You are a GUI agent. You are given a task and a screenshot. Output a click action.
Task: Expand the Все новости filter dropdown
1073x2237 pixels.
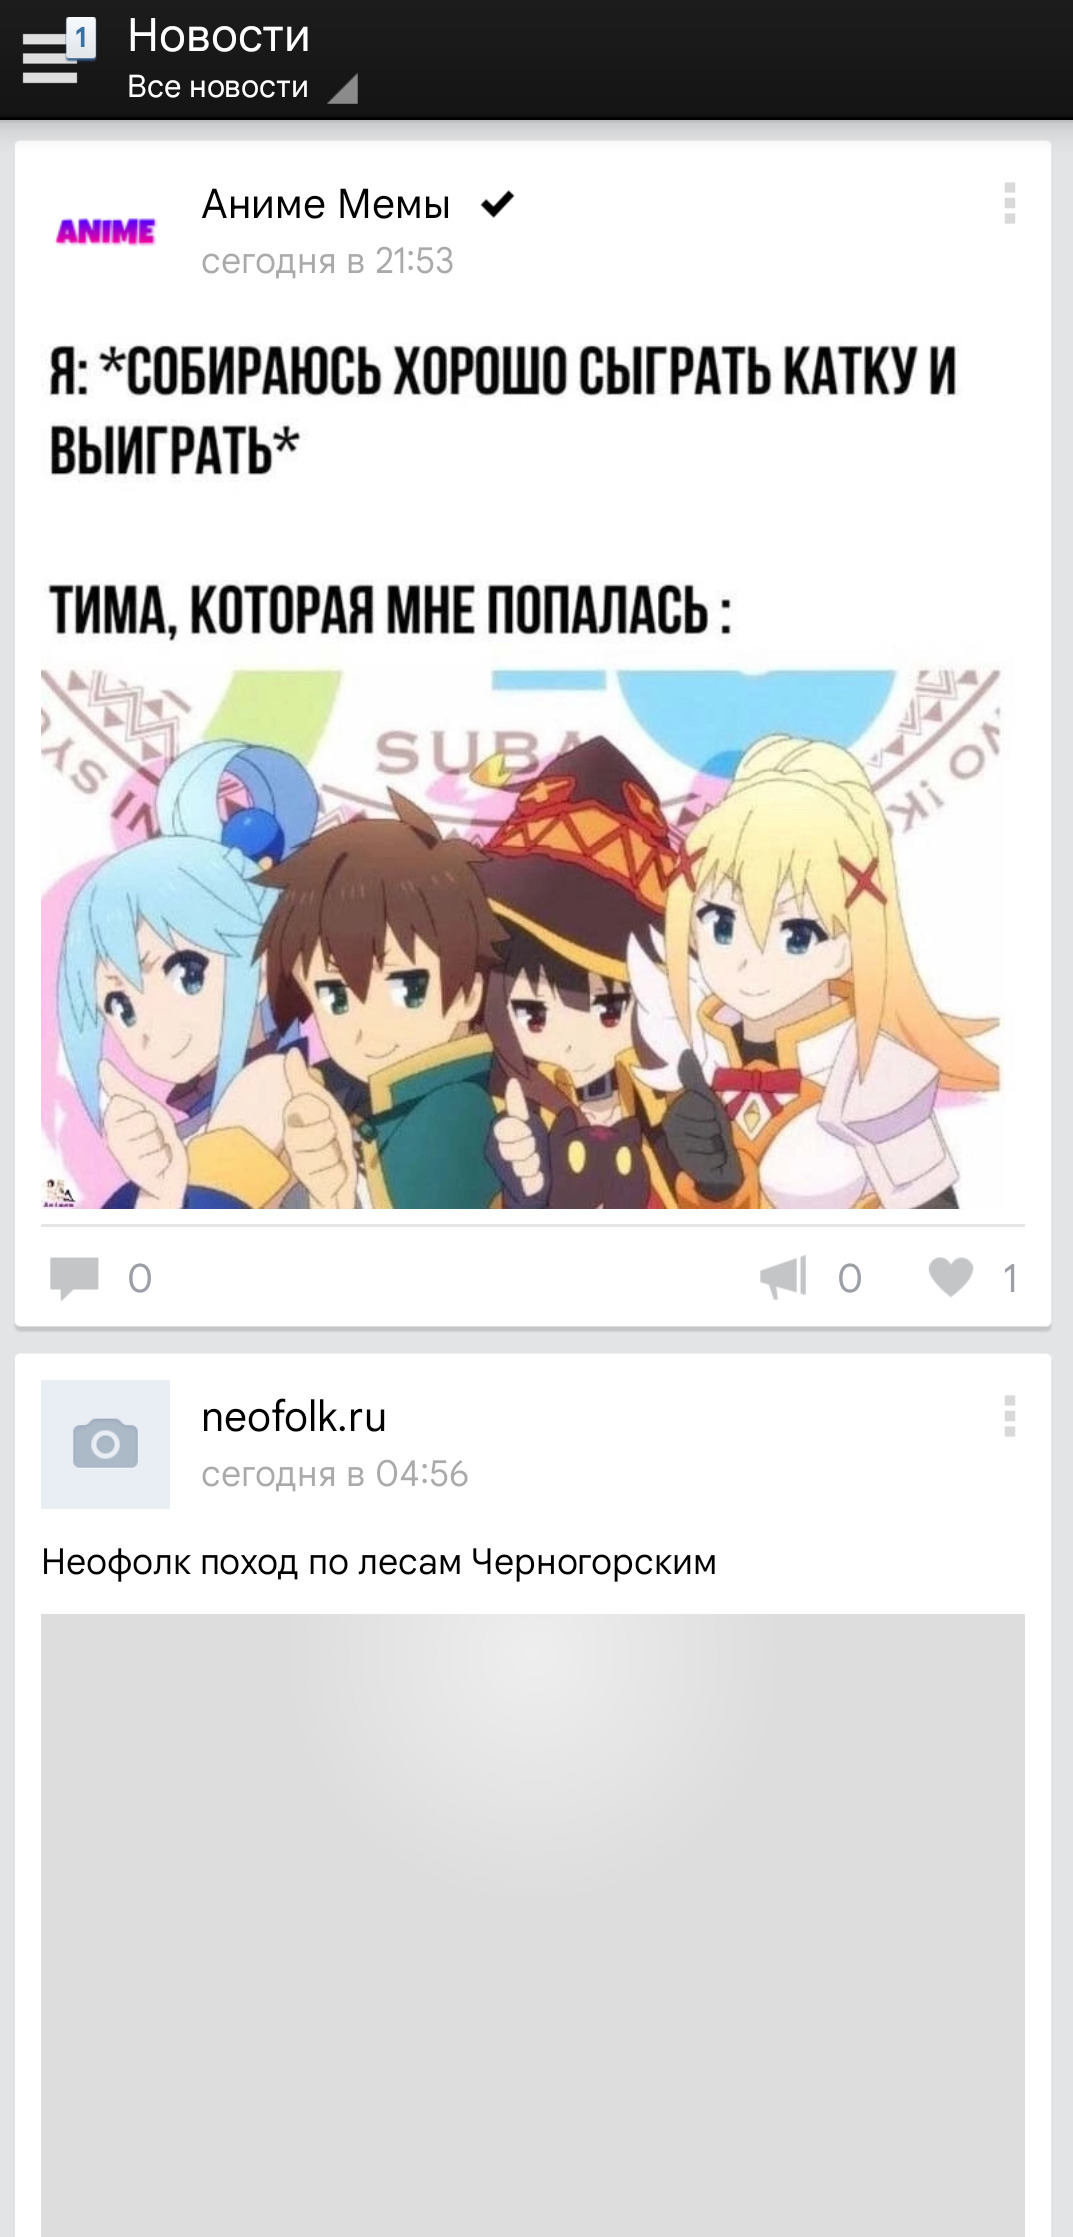pos(241,88)
